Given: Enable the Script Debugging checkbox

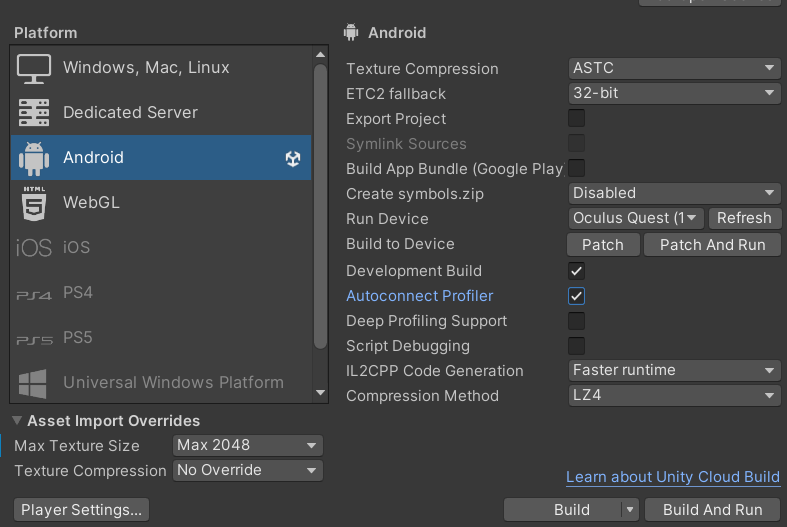Looking at the screenshot, I should (x=576, y=346).
